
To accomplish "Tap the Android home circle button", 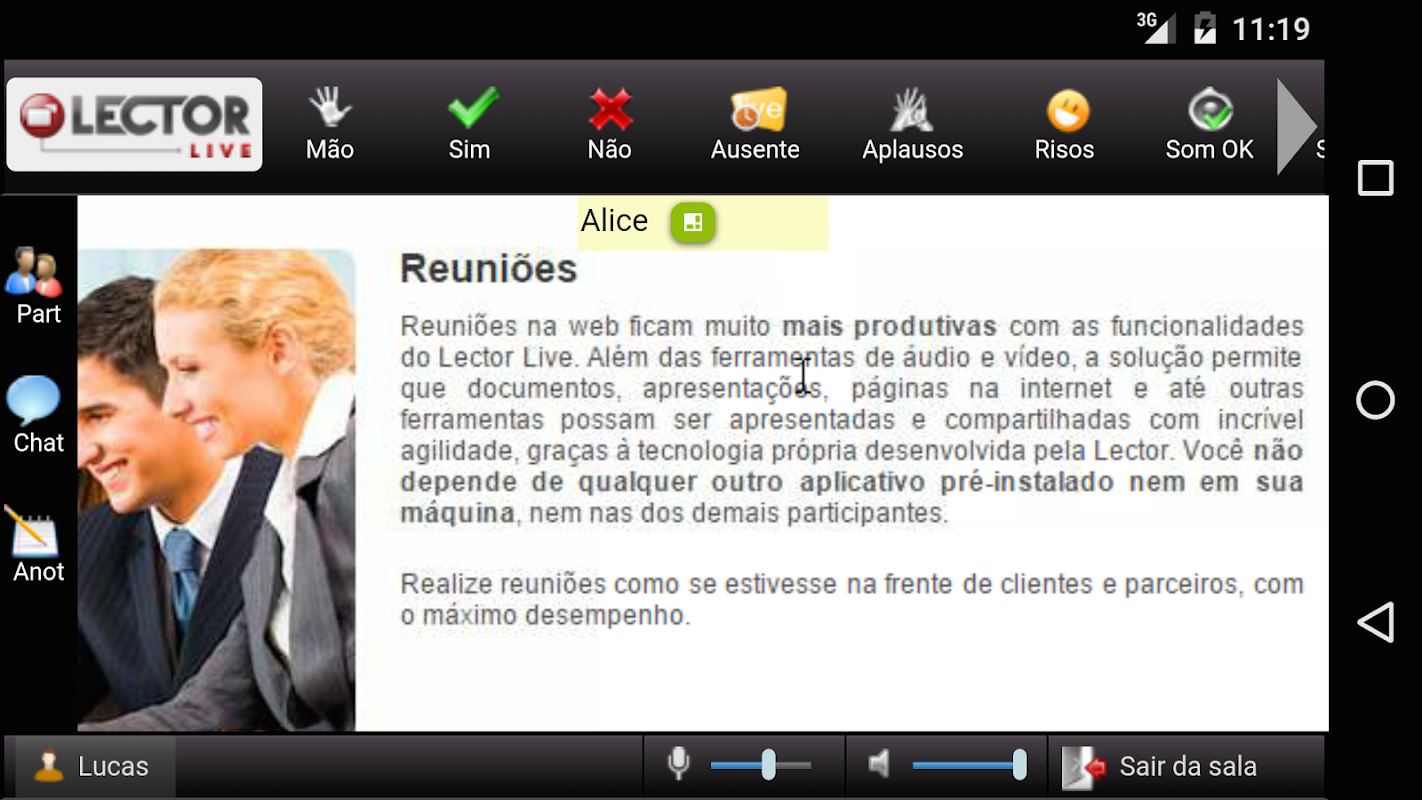I will coord(1375,400).
